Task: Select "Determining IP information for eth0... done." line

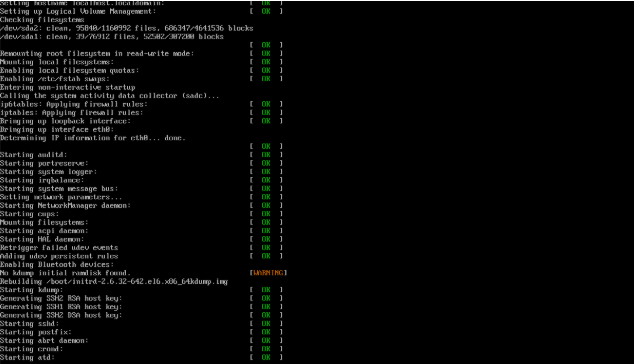Action: point(93,138)
